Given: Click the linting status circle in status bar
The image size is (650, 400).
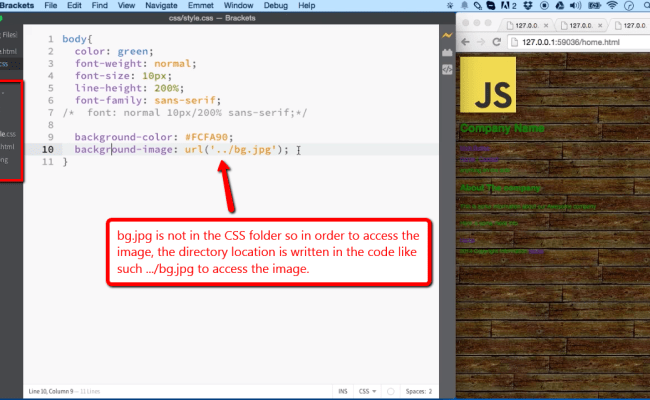Looking at the screenshot, I should coord(390,391).
